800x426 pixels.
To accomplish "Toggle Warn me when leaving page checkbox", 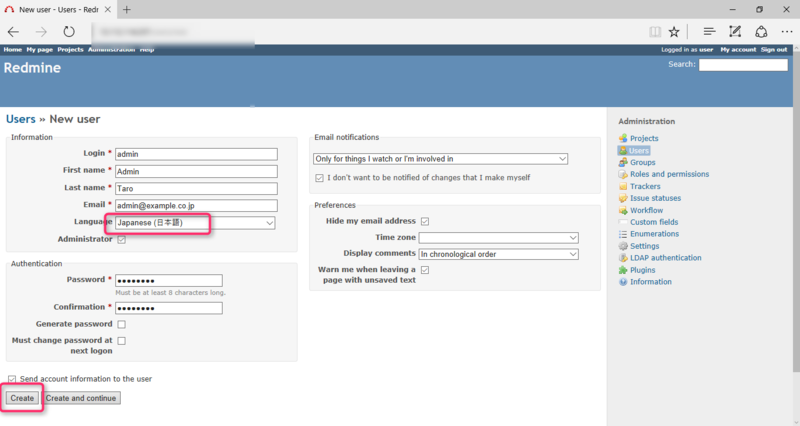I will pos(425,269).
